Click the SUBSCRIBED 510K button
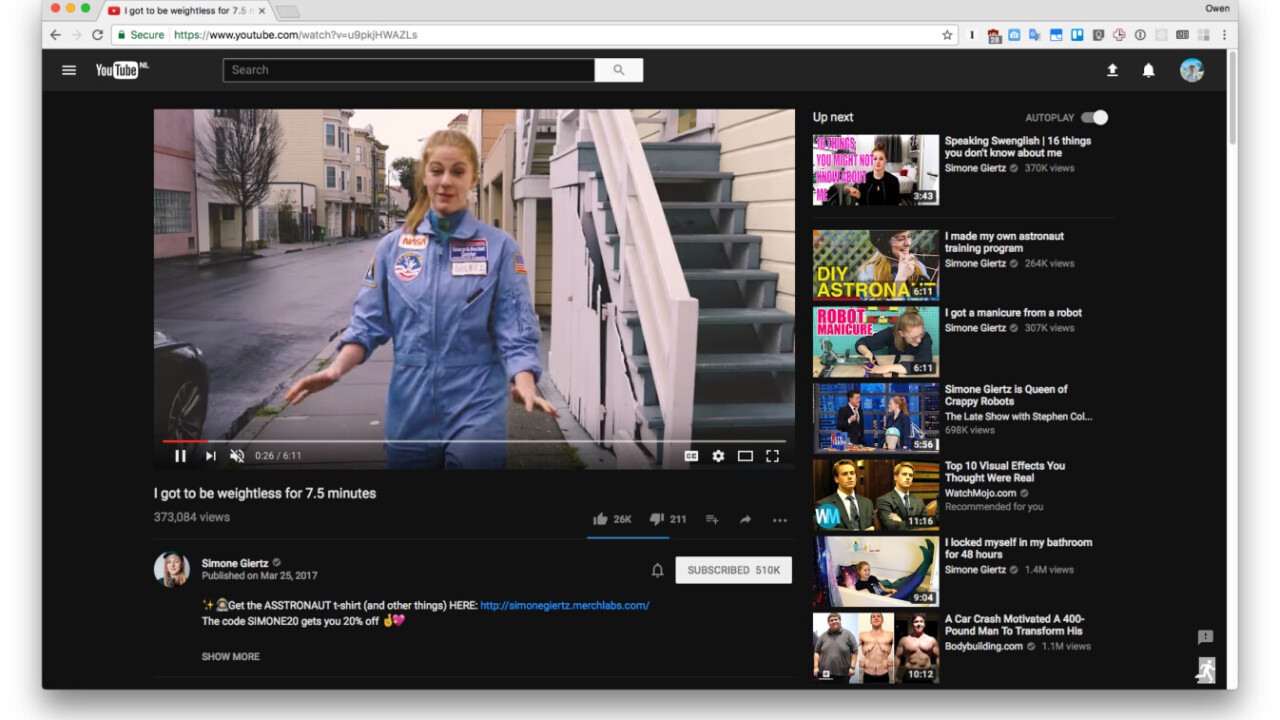The image size is (1280, 720). (733, 570)
